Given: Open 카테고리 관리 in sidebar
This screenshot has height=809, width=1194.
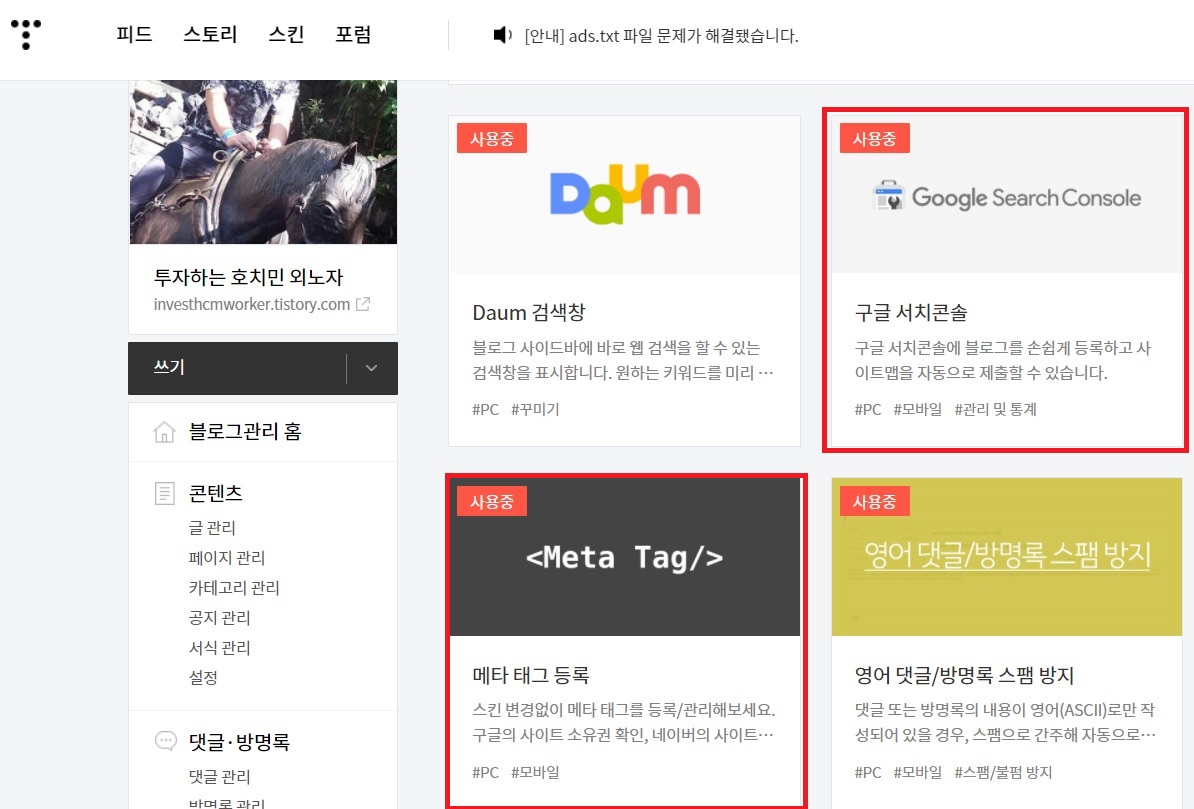Looking at the screenshot, I should (235, 587).
